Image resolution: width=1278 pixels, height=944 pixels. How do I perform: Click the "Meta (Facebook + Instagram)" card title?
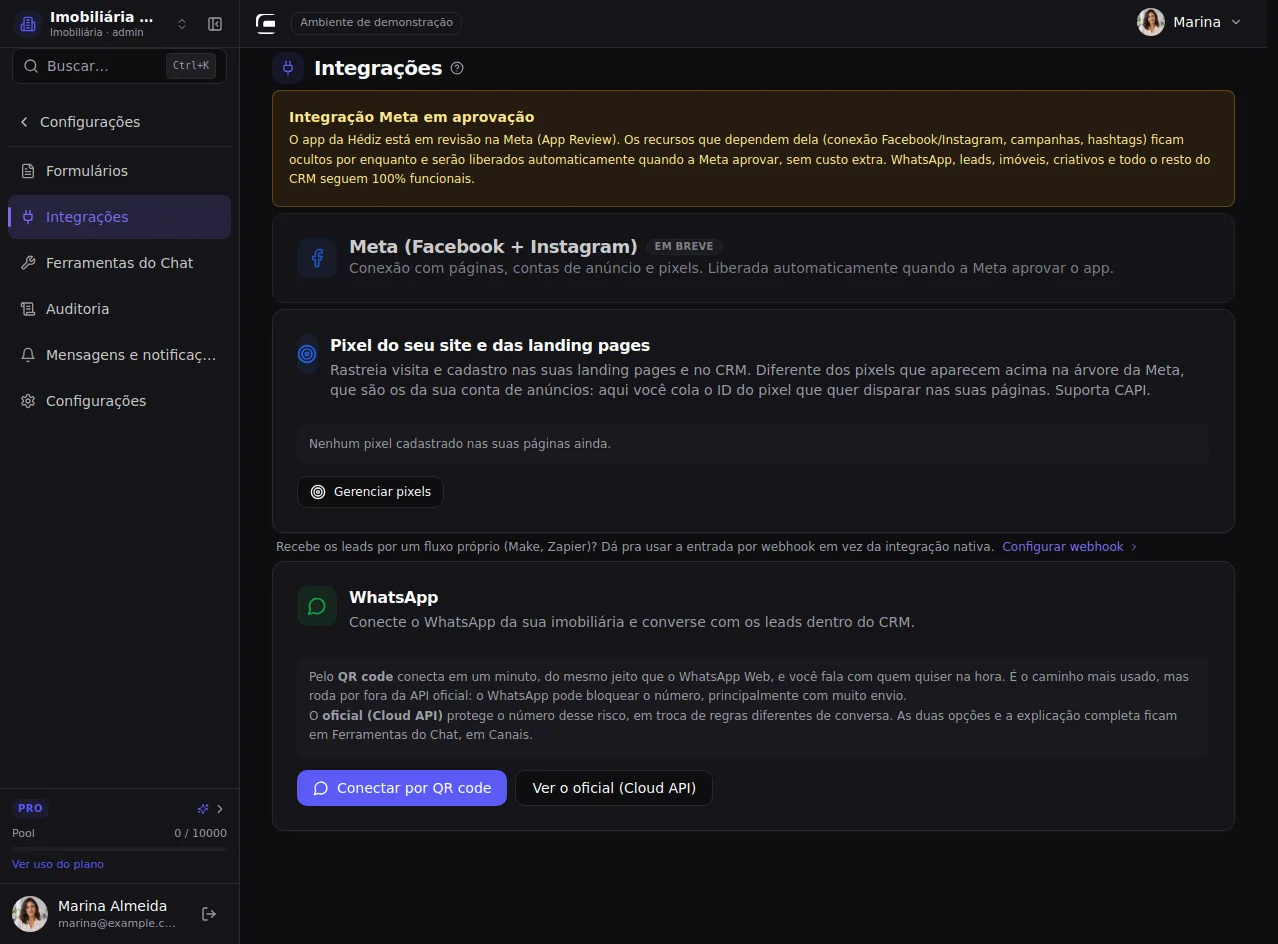493,247
